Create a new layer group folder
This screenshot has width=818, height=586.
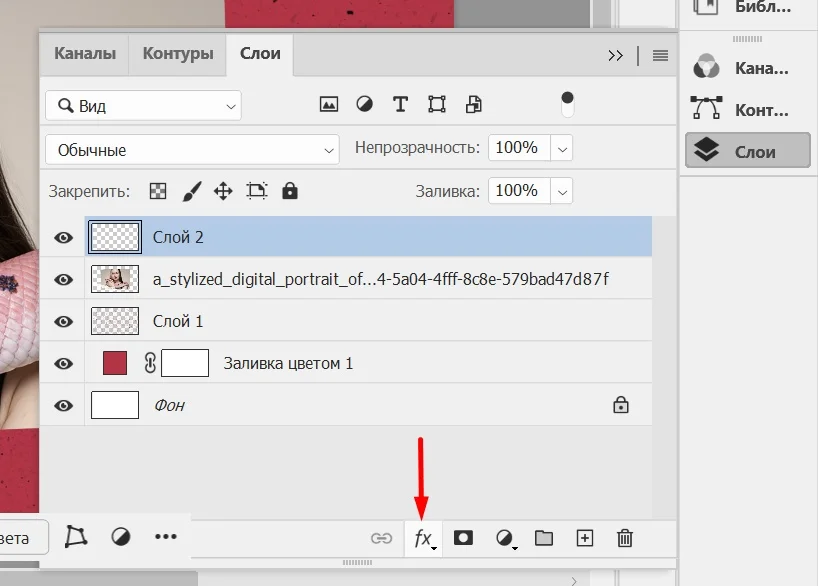click(x=544, y=537)
